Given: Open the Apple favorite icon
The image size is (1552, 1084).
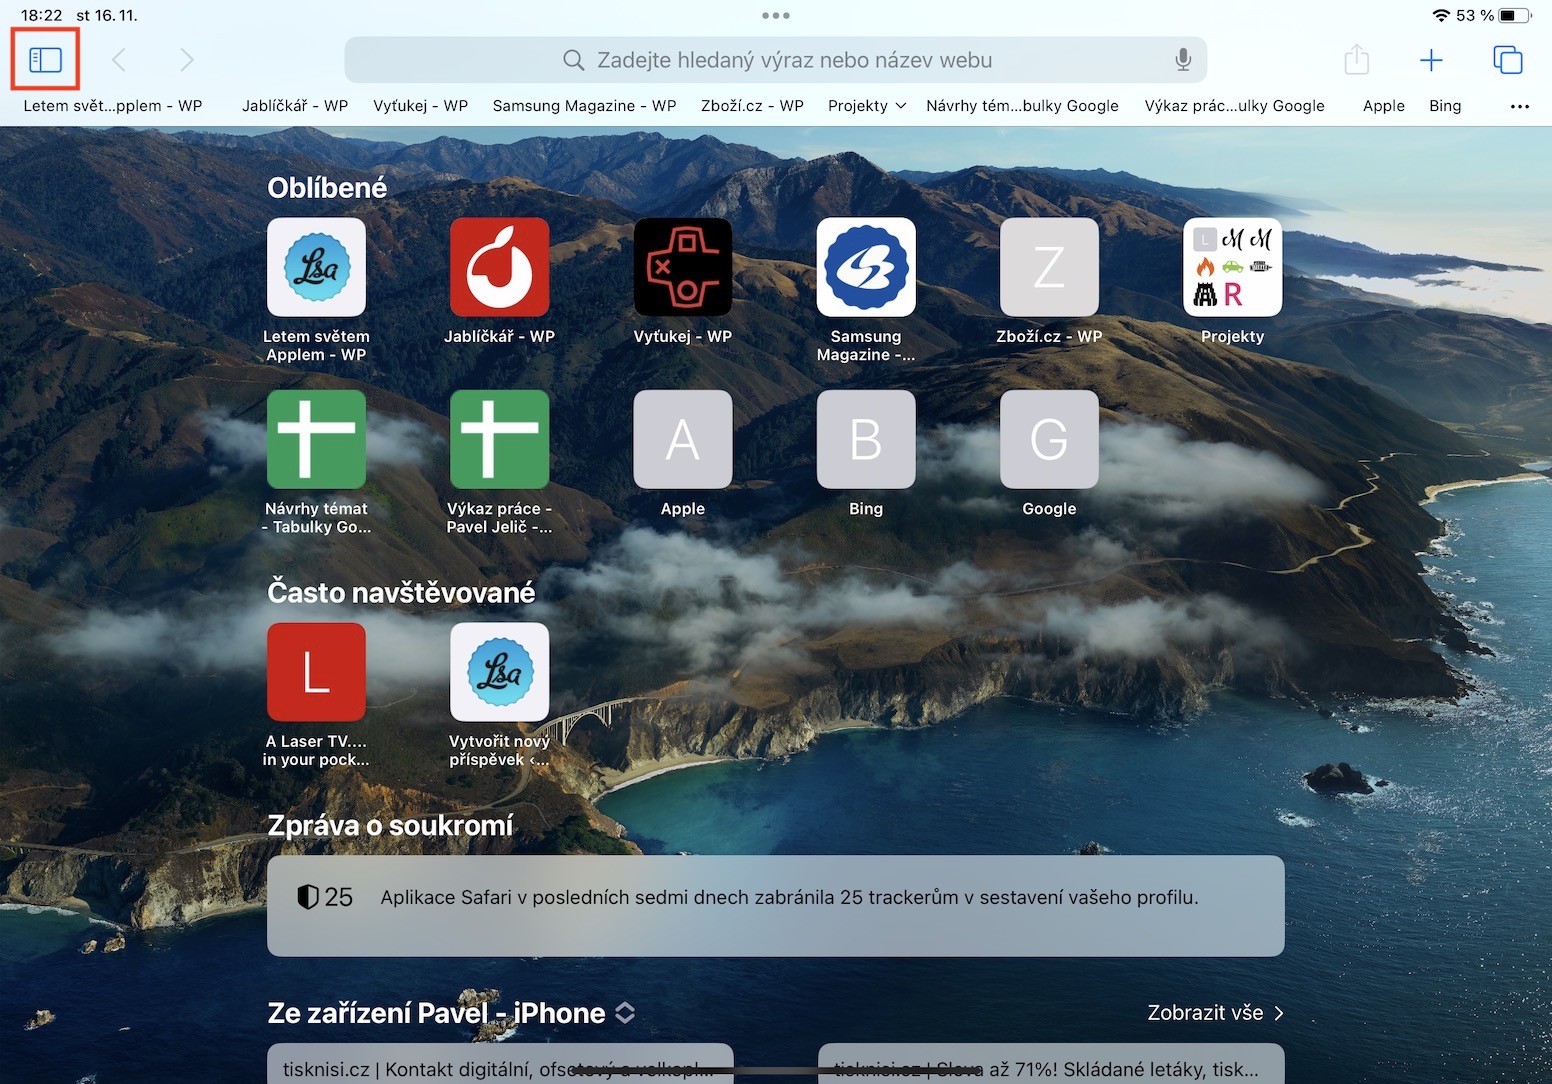Looking at the screenshot, I should [683, 439].
